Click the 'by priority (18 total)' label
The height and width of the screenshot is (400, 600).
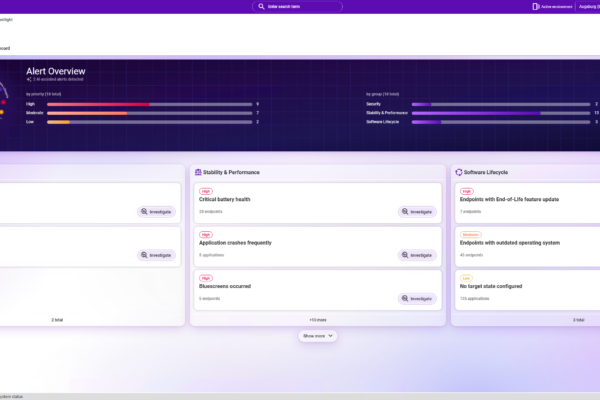(x=44, y=94)
